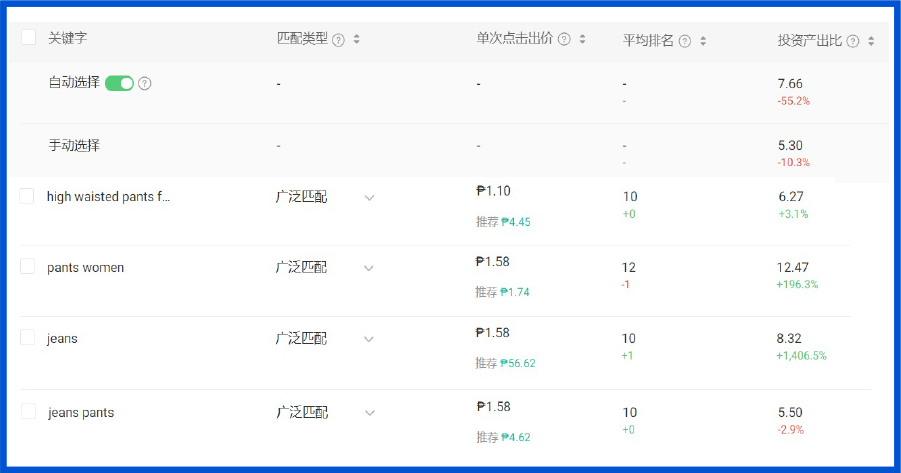
Task: Sort by 单次点击出价 column arrows
Action: pyautogui.click(x=582, y=39)
